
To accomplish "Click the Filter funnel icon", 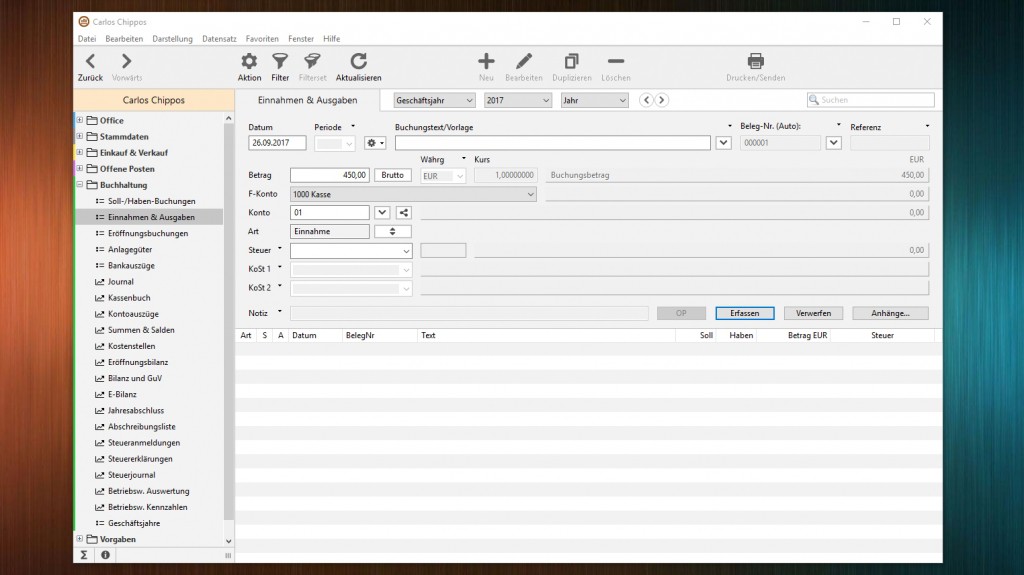I will coord(280,62).
